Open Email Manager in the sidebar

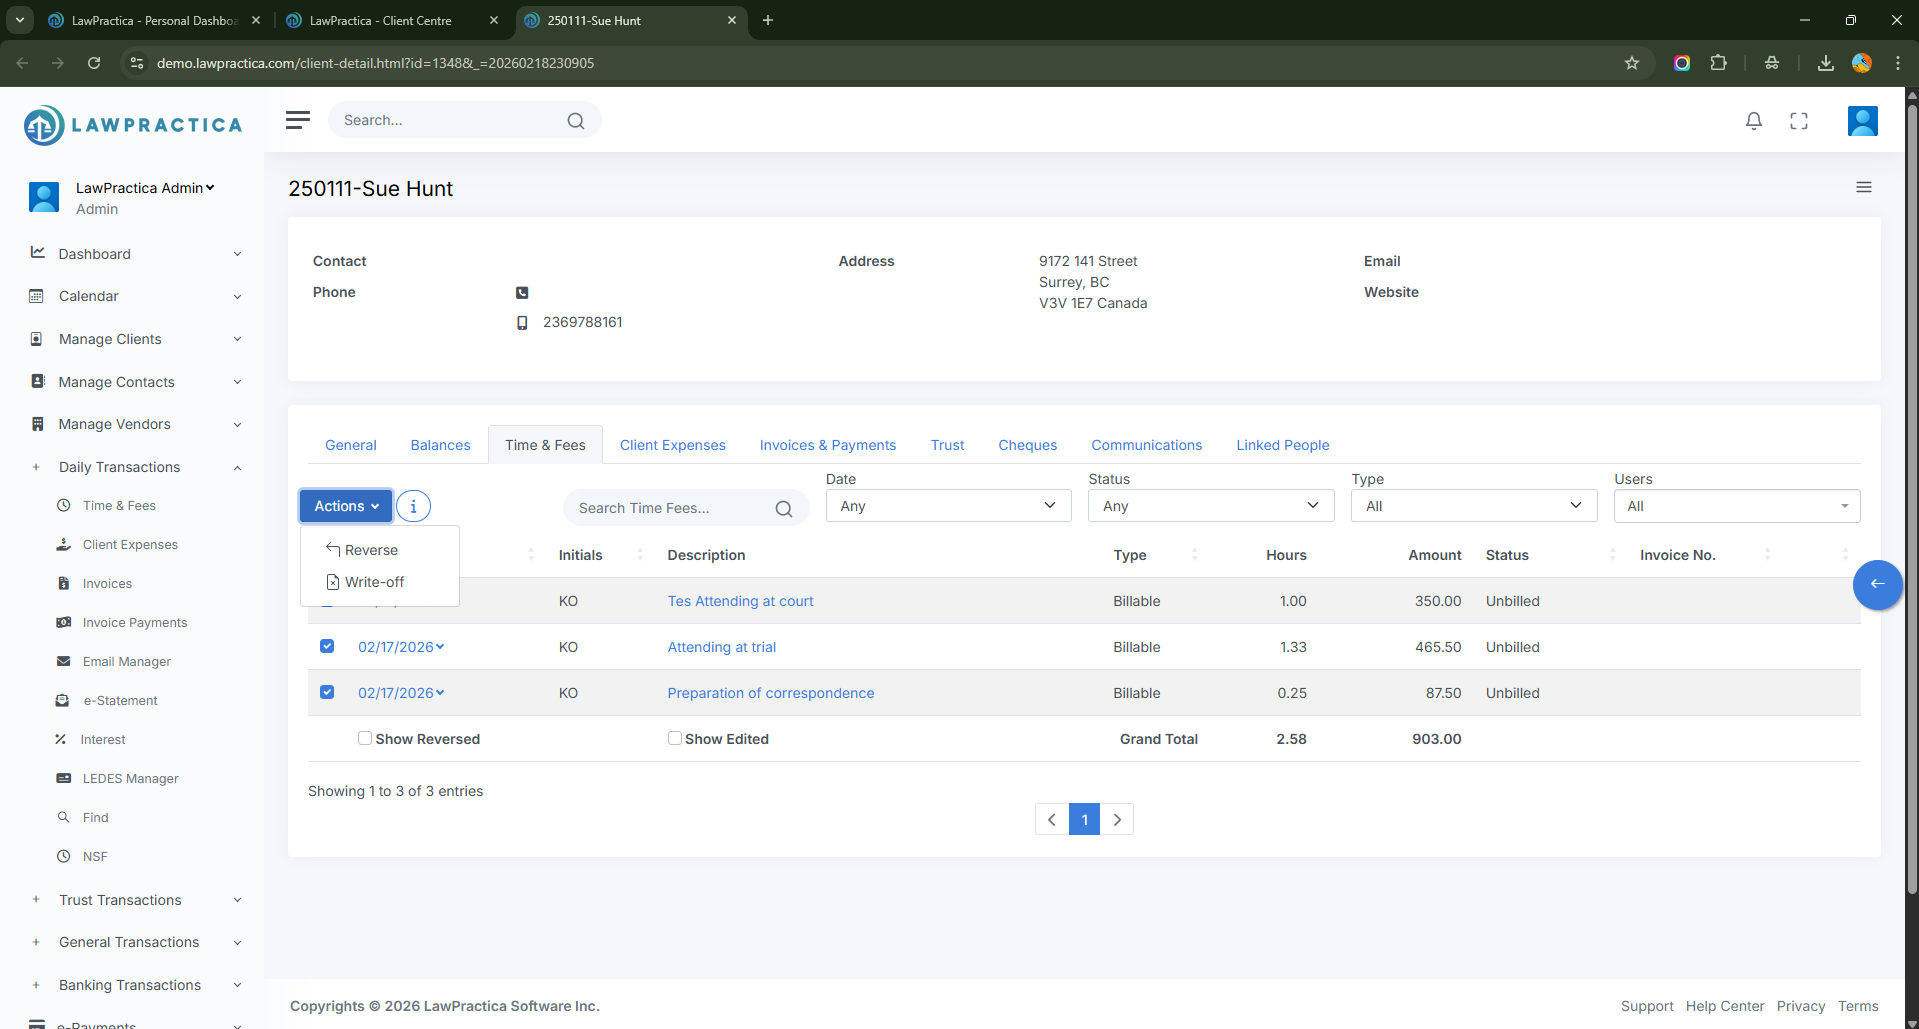pyautogui.click(x=126, y=661)
